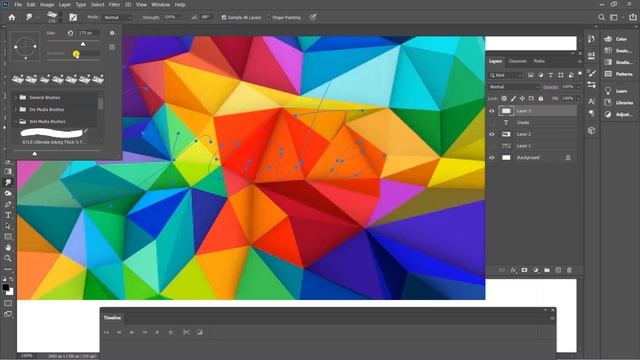The height and width of the screenshot is (360, 640).
Task: Open the Strength value dropdown arrow
Action: coord(180,18)
